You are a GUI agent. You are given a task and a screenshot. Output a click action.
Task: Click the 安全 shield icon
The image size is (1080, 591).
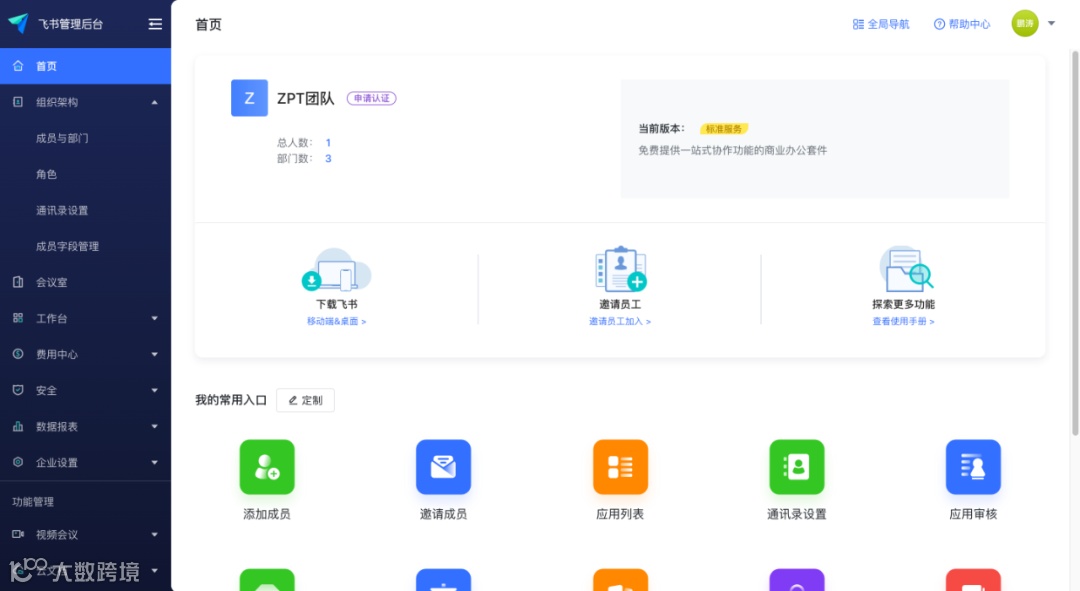click(18, 390)
